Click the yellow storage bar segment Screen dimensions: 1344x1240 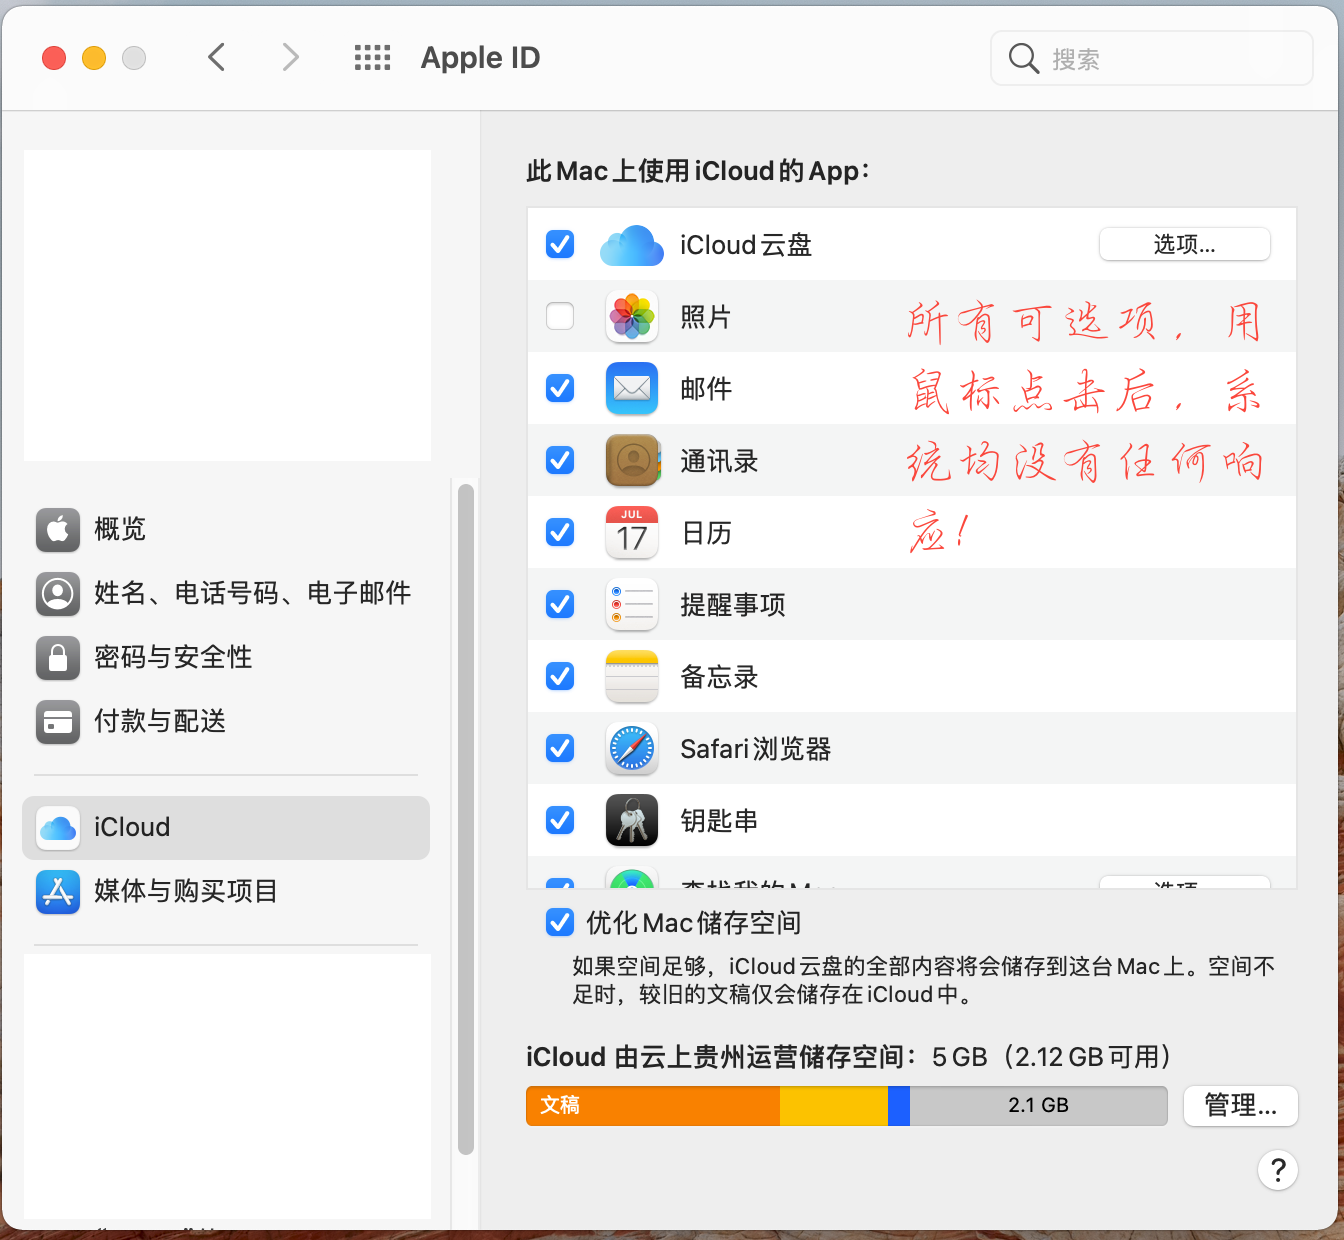click(x=834, y=1106)
